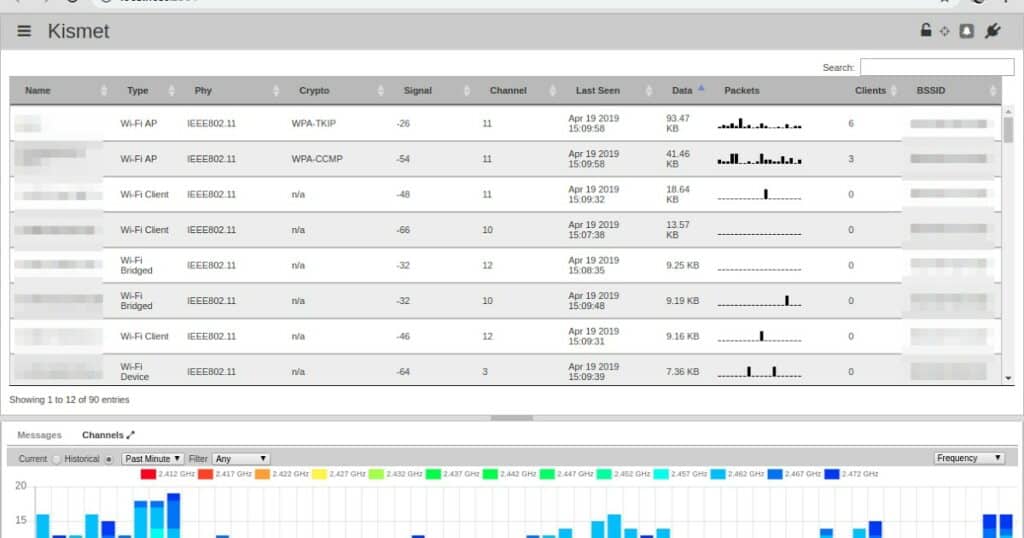The height and width of the screenshot is (538, 1024).
Task: Open the Frequency display dropdown
Action: click(968, 458)
